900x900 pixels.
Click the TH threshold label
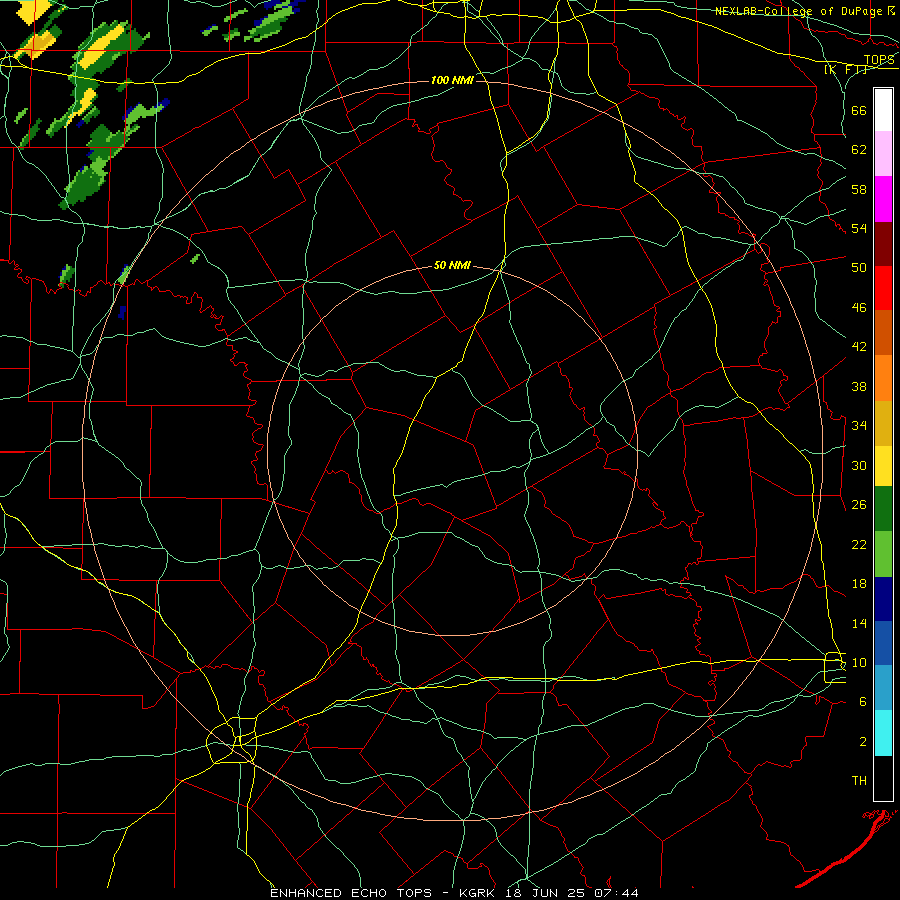coord(859,781)
